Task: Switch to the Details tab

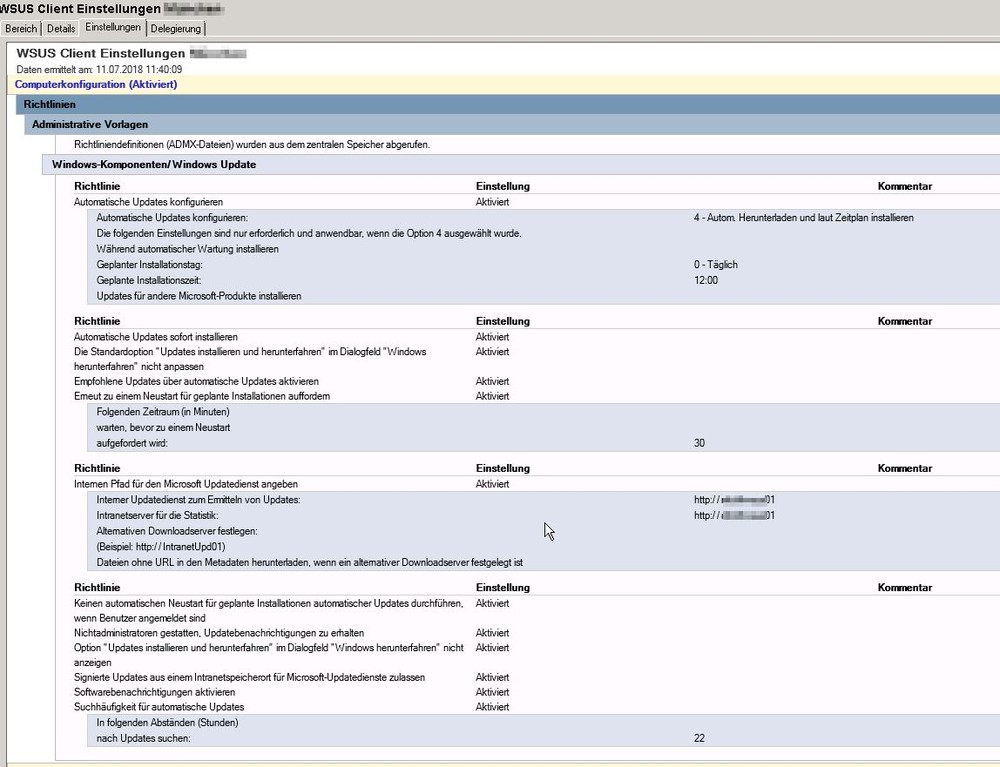Action: [60, 29]
